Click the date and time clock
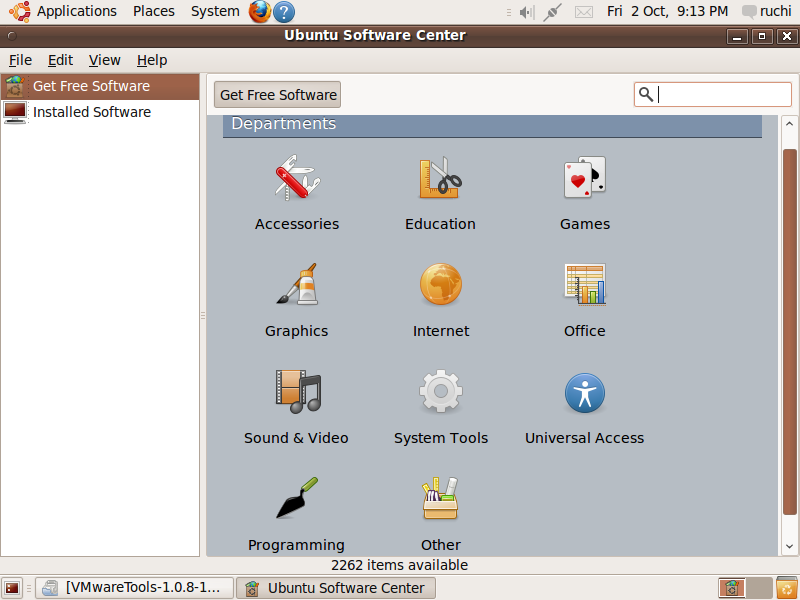The width and height of the screenshot is (800, 600). tap(667, 11)
